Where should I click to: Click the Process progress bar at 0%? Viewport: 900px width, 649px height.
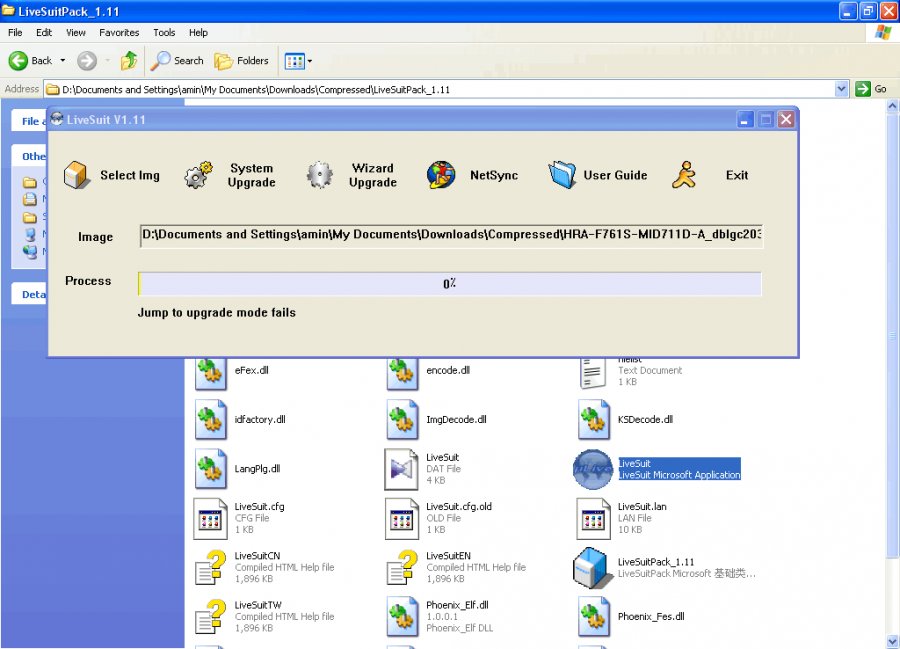(x=450, y=283)
